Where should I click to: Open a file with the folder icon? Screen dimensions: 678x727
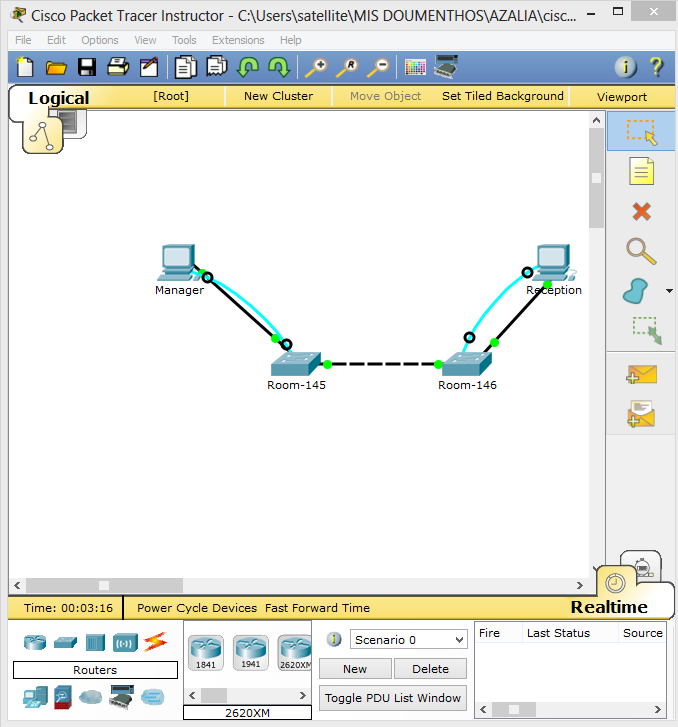tap(56, 68)
